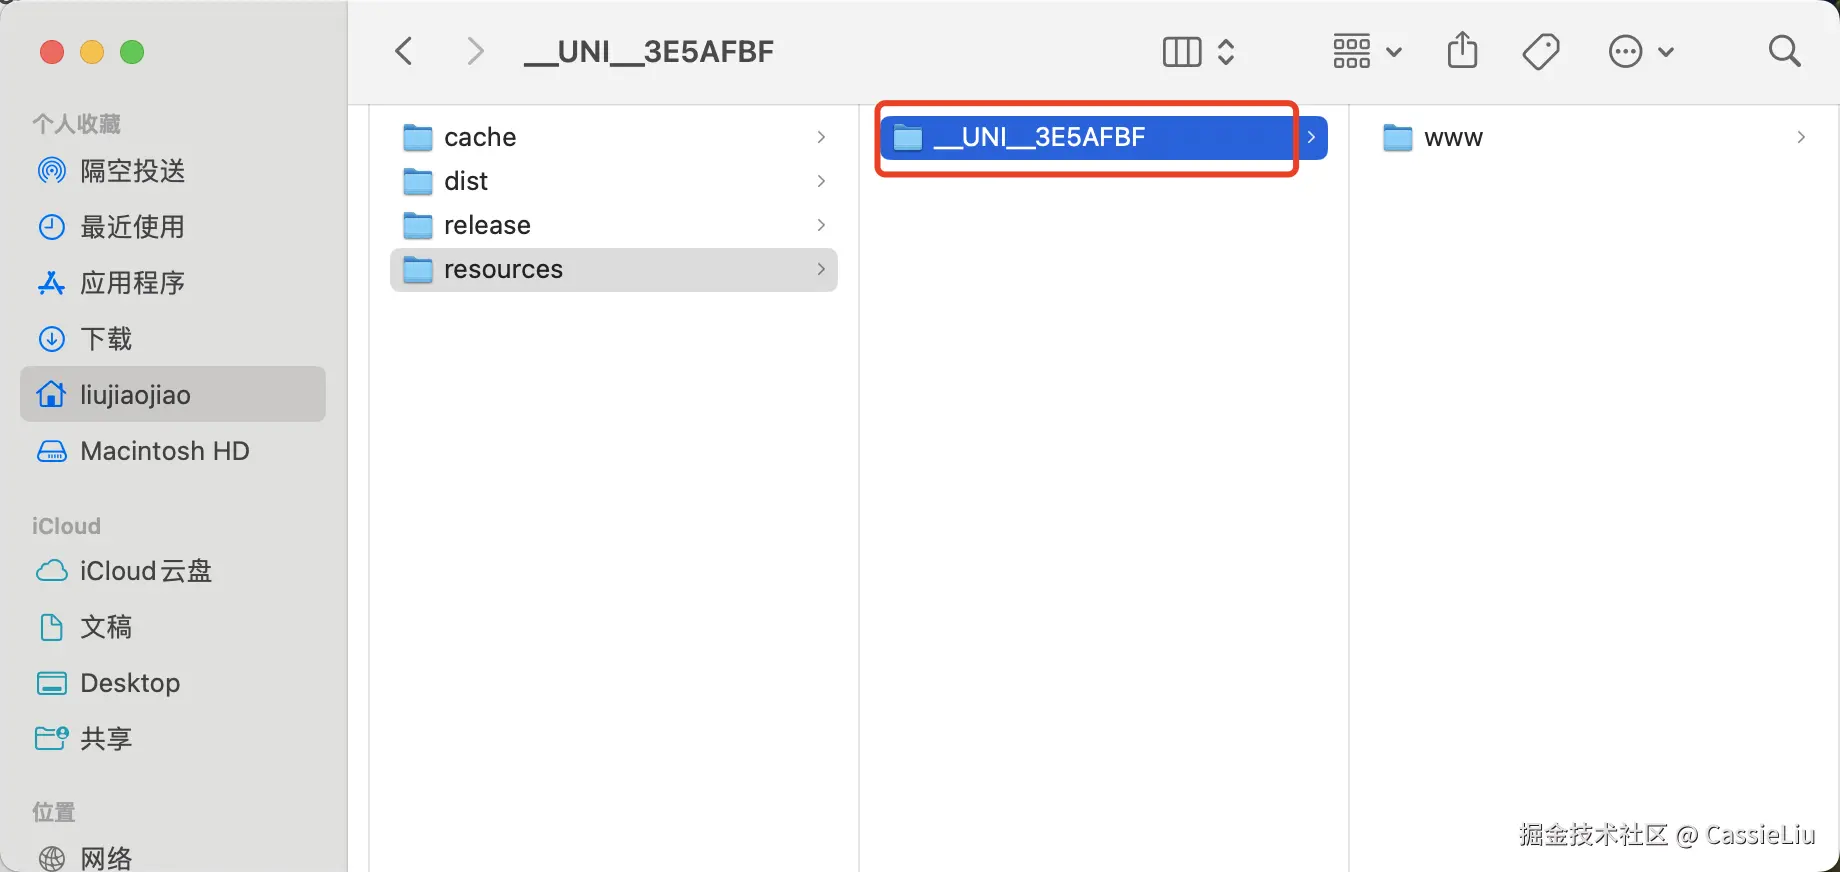1840x872 pixels.
Task: Open the search magnifier icon
Action: [1784, 51]
